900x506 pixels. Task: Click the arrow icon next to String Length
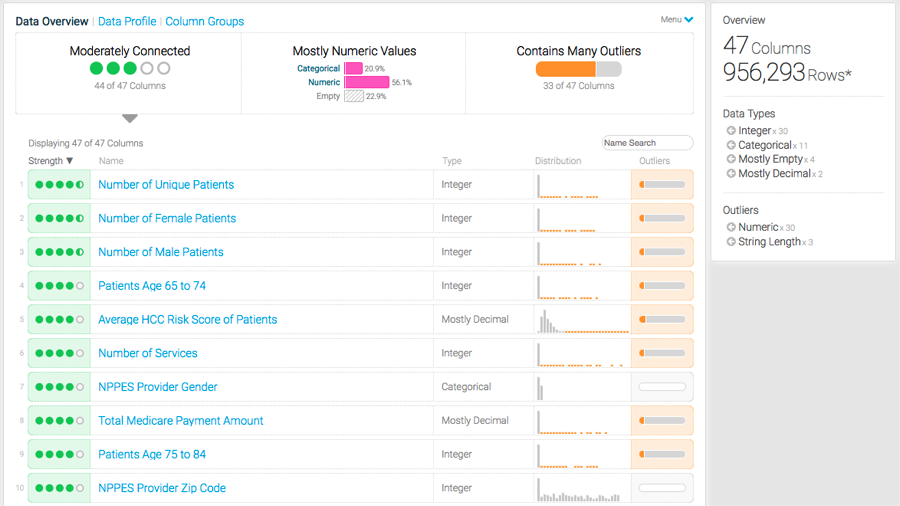coord(731,242)
